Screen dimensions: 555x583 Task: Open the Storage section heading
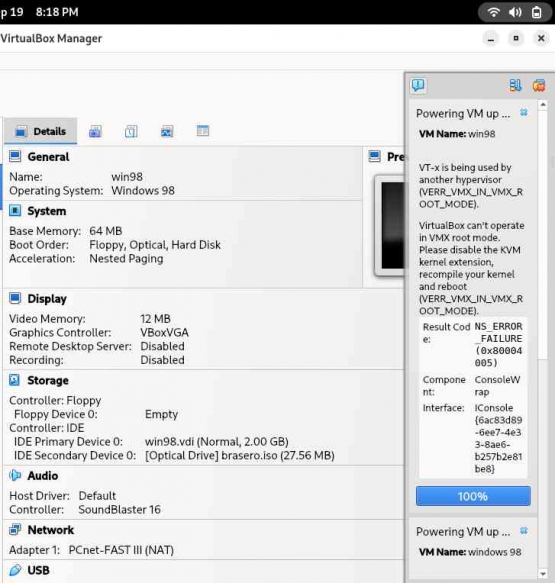point(48,381)
